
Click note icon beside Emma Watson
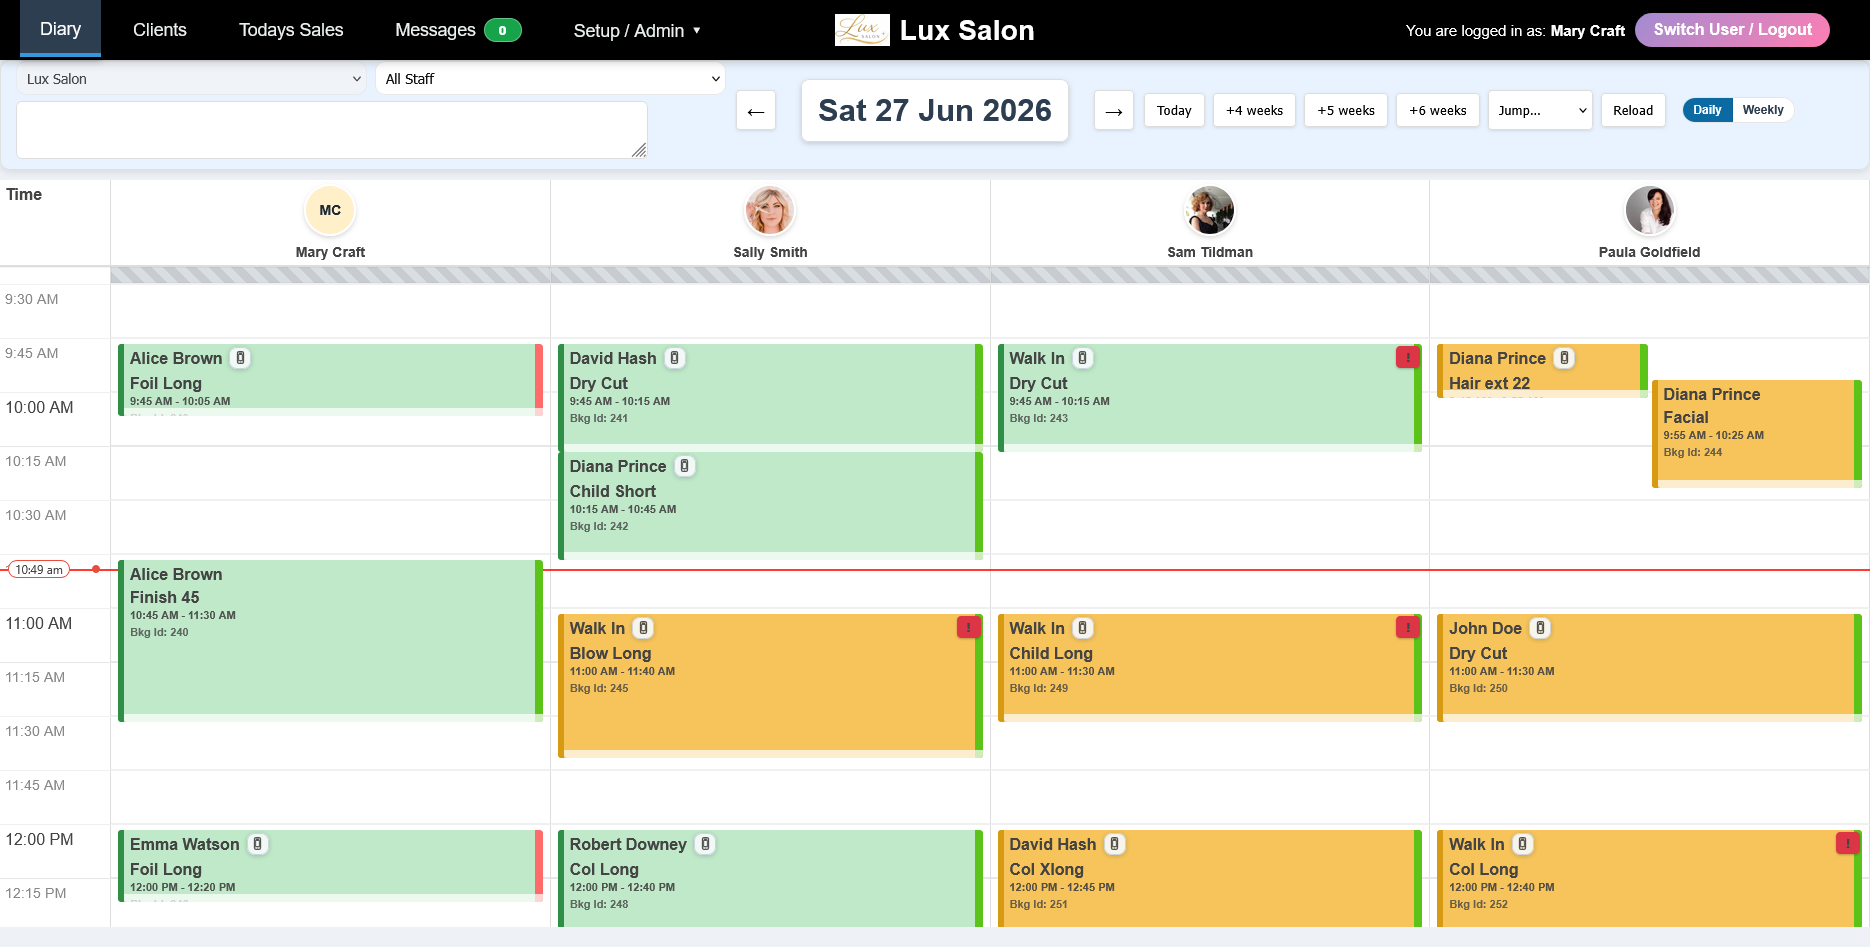pos(258,844)
